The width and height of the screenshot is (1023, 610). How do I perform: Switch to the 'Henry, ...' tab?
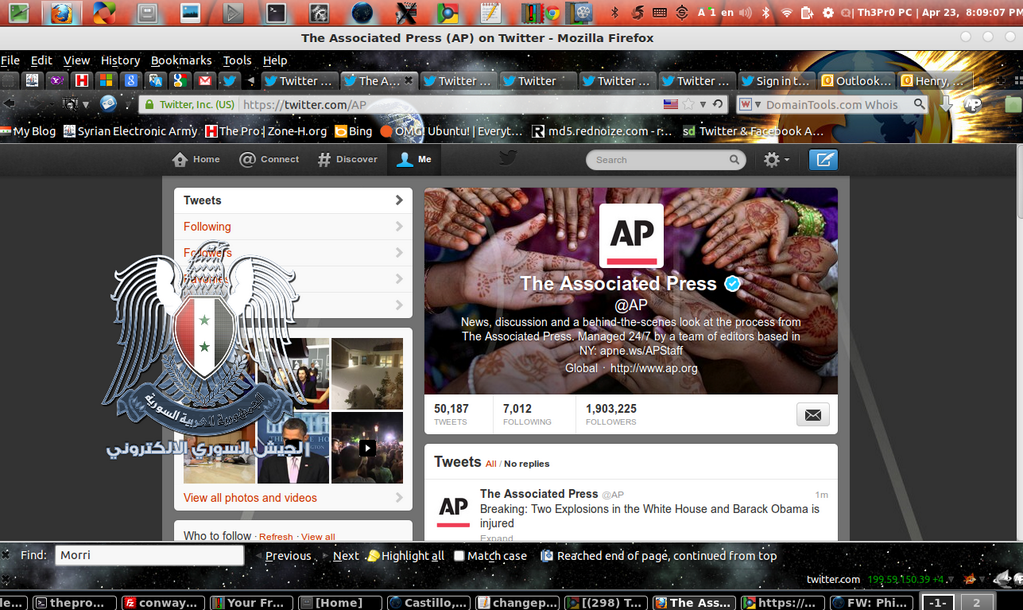934,81
